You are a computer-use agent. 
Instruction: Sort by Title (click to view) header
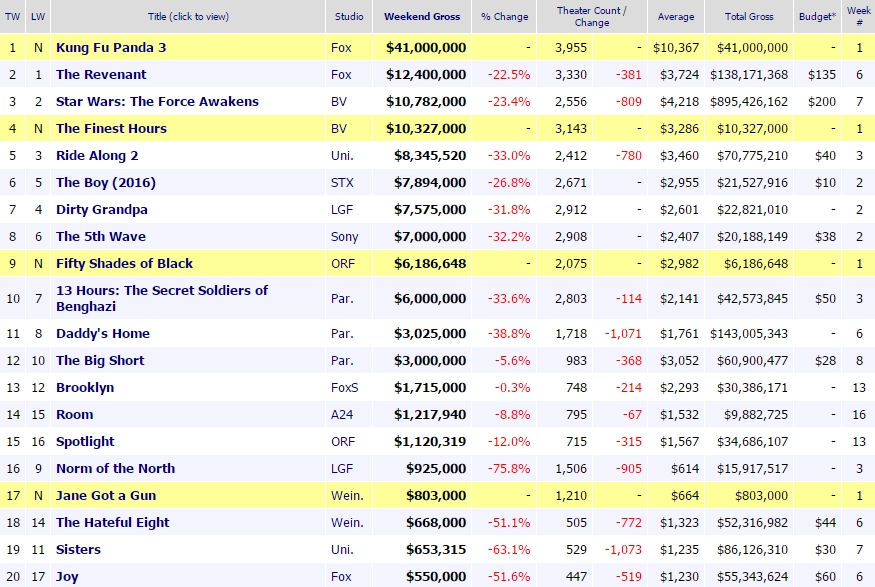(x=188, y=16)
